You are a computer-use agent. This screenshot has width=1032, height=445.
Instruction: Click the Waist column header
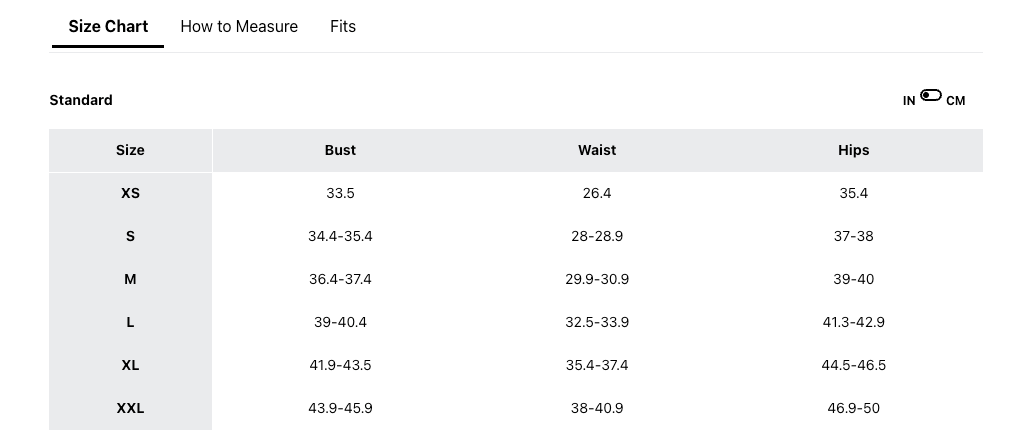597,150
